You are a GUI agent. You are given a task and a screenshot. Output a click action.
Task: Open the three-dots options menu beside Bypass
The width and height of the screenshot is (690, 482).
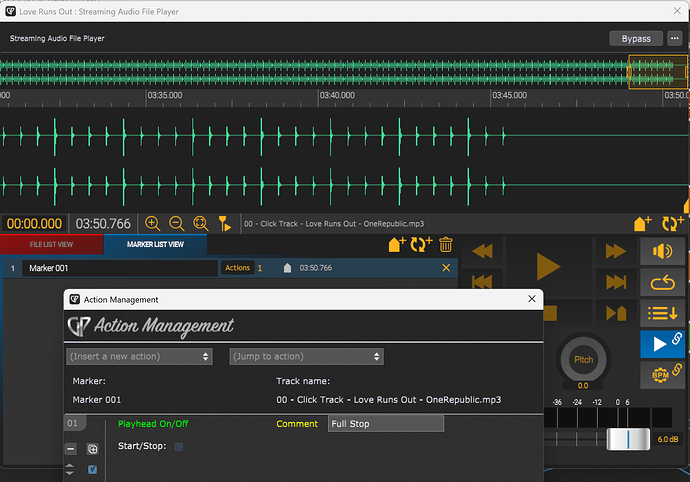click(675, 38)
